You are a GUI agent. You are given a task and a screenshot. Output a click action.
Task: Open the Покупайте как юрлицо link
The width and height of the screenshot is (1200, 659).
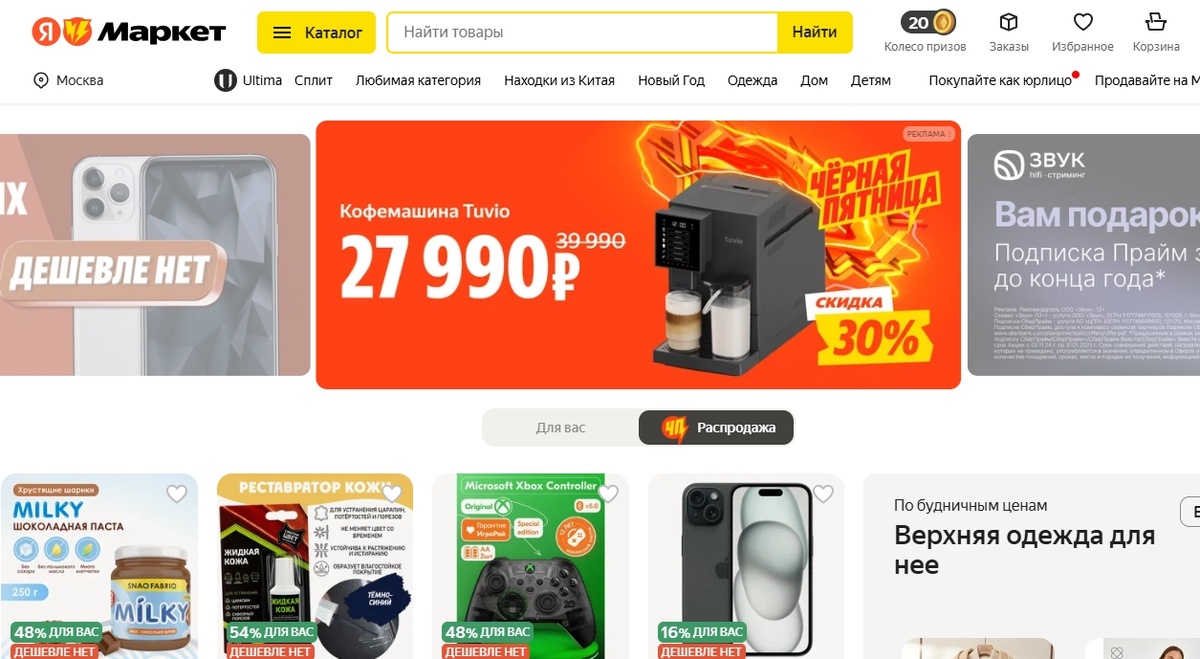pyautogui.click(x=1000, y=80)
